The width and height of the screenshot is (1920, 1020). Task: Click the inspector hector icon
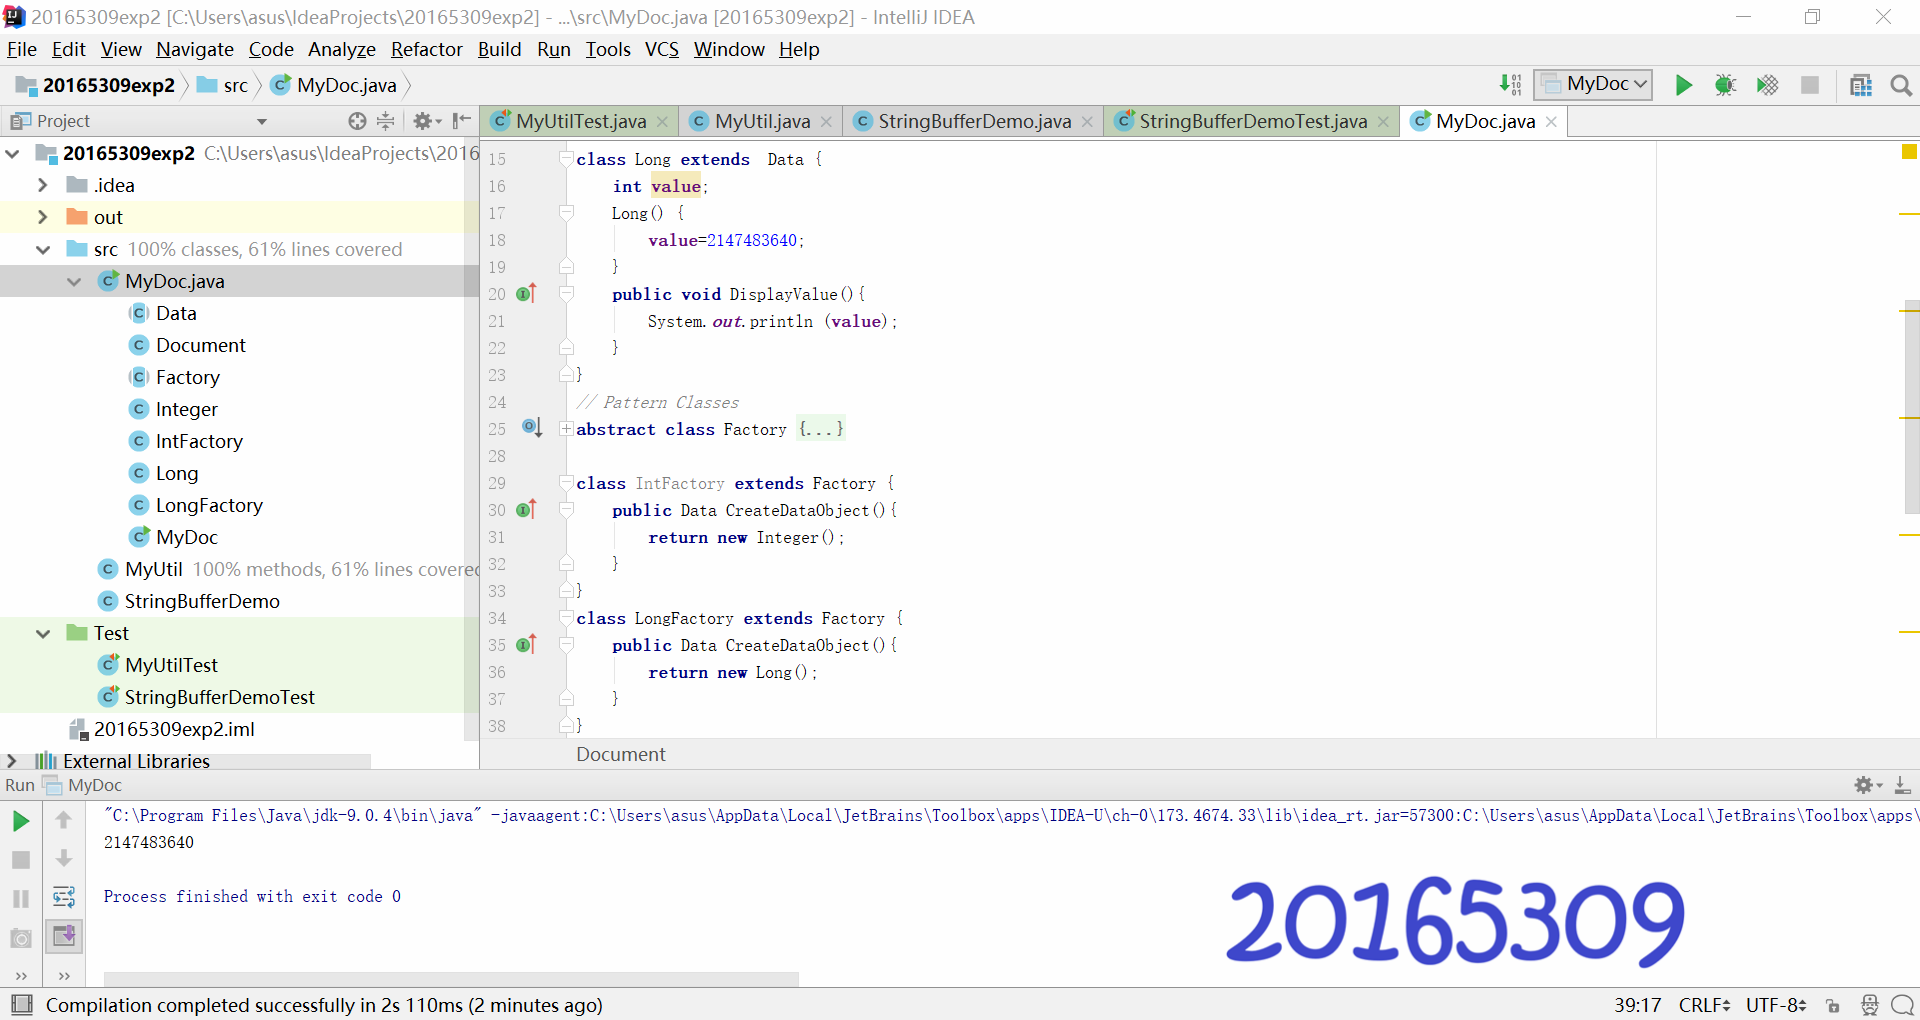(x=1869, y=1005)
